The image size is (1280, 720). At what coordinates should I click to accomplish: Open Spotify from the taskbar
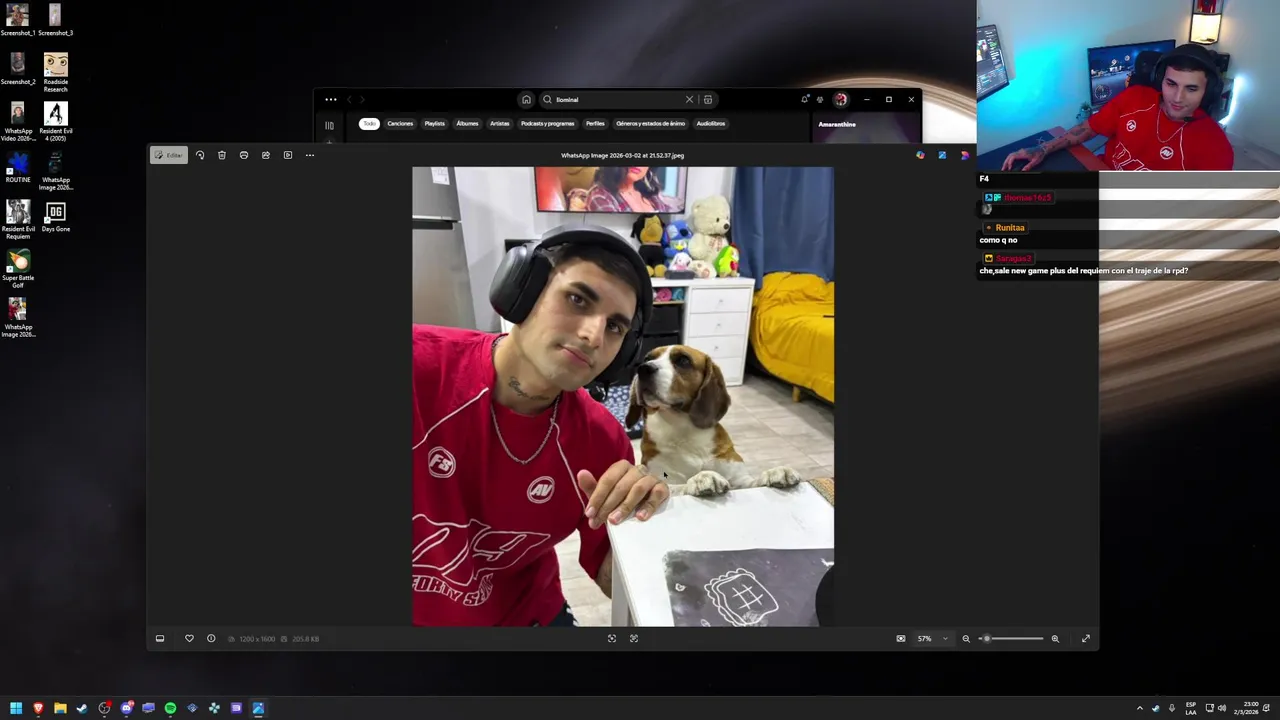170,708
